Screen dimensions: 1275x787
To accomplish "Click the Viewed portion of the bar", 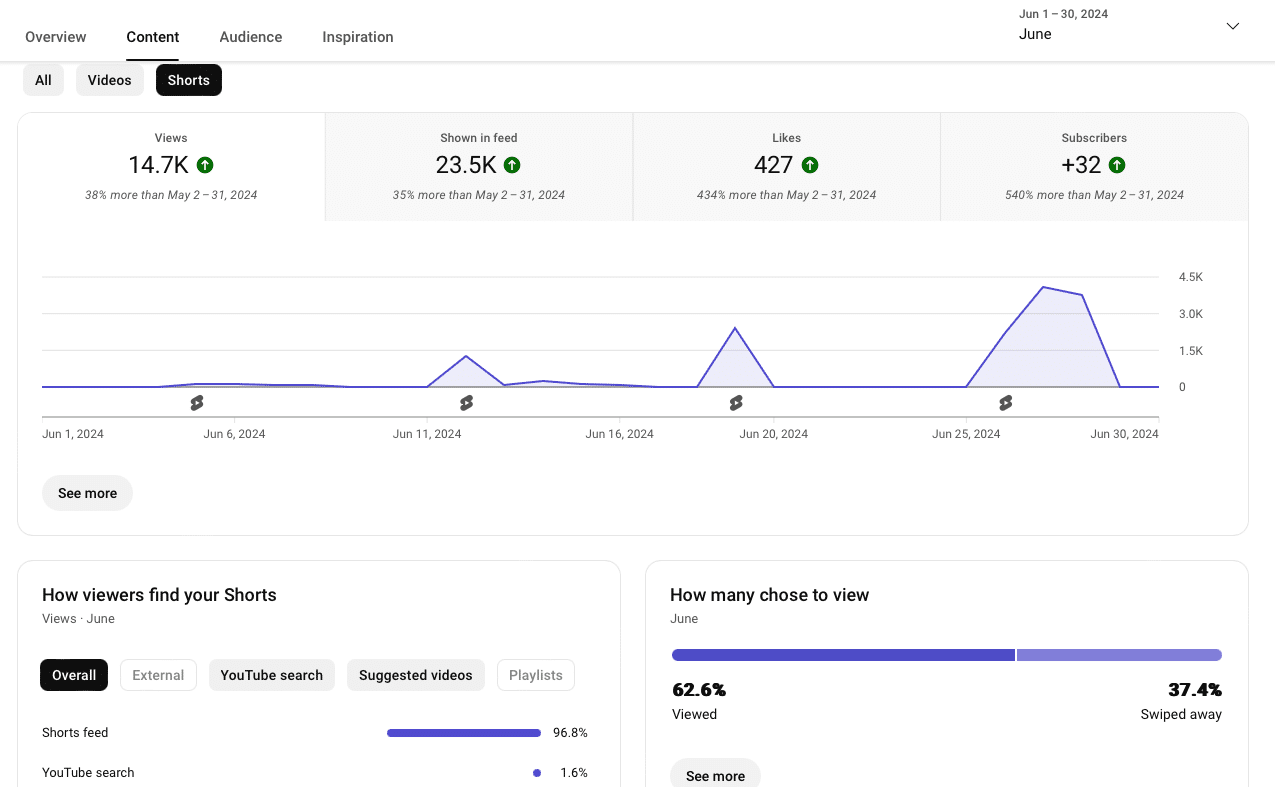I will coord(843,655).
